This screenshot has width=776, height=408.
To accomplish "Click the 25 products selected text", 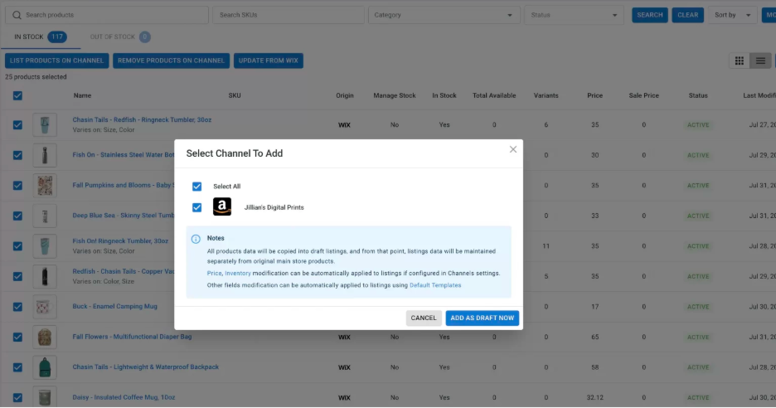I will pos(36,77).
